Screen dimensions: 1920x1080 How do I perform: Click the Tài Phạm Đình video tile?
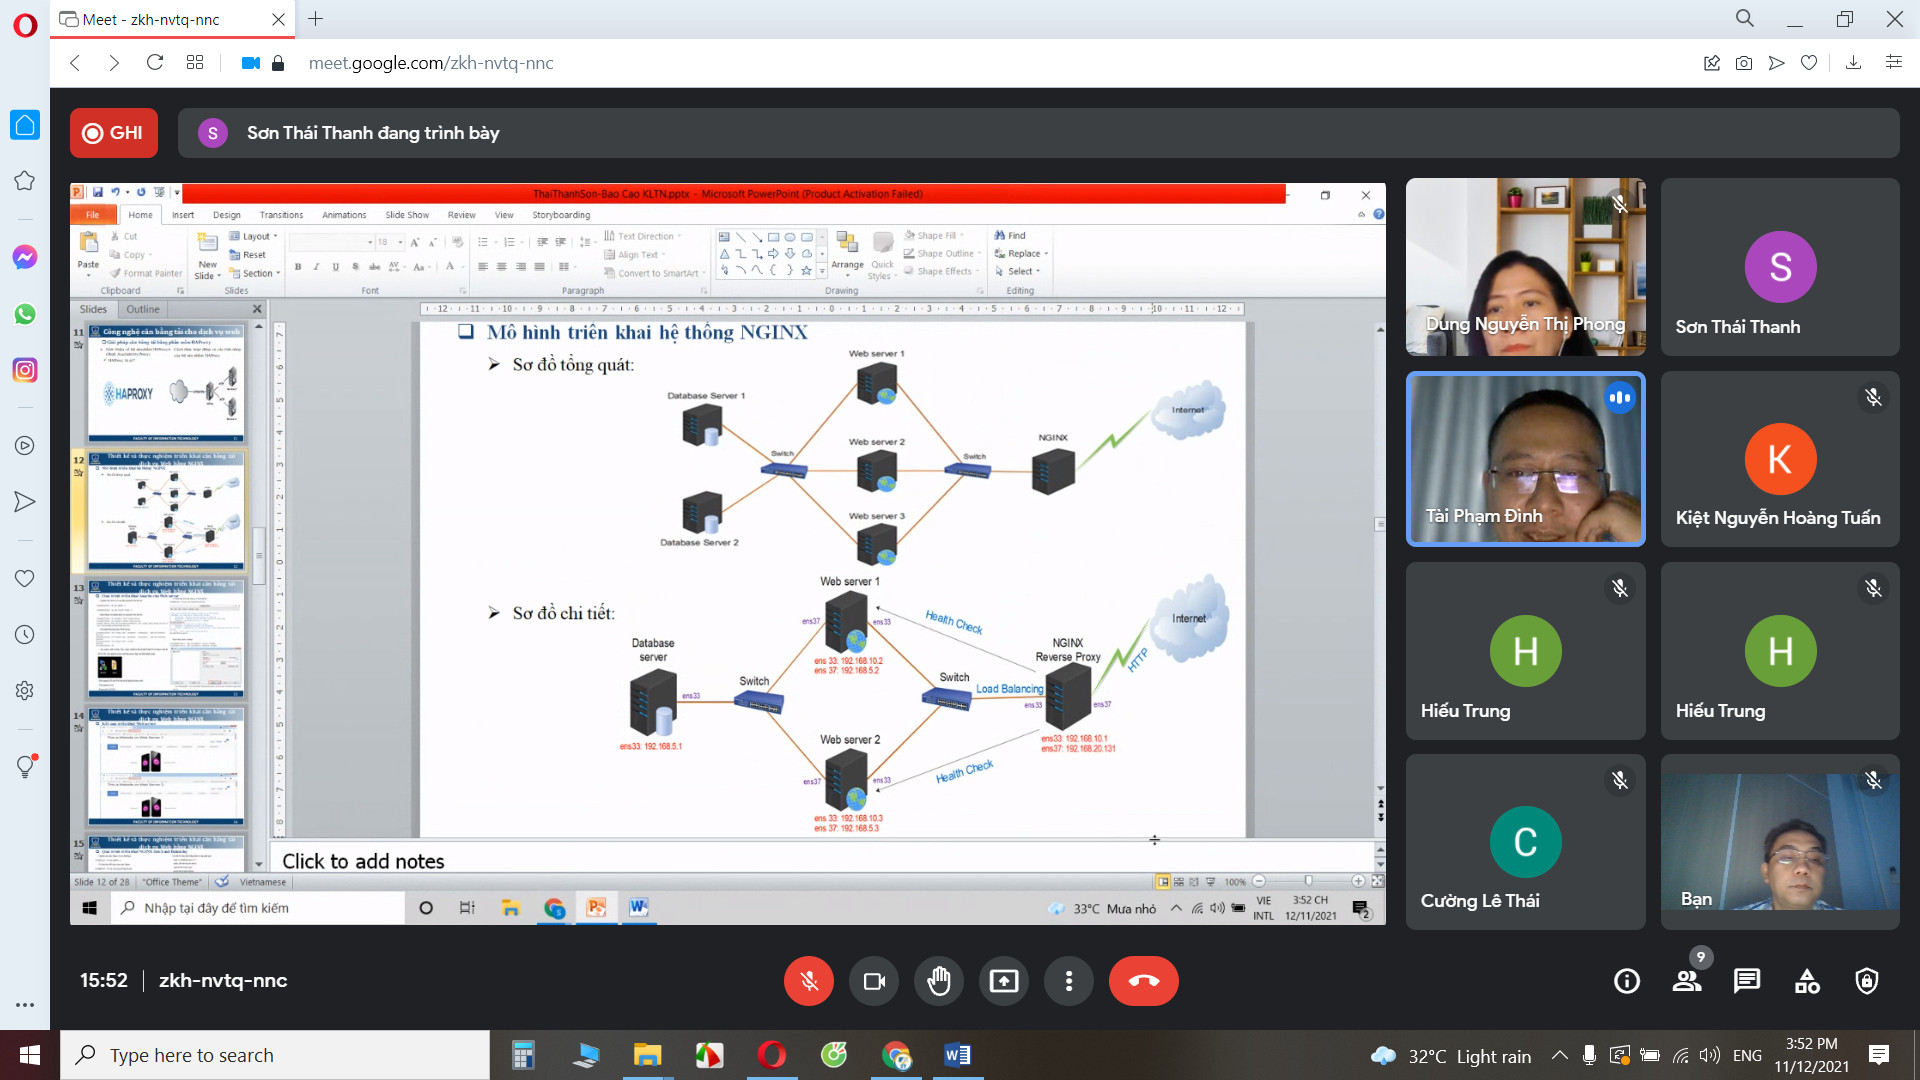pos(1525,459)
